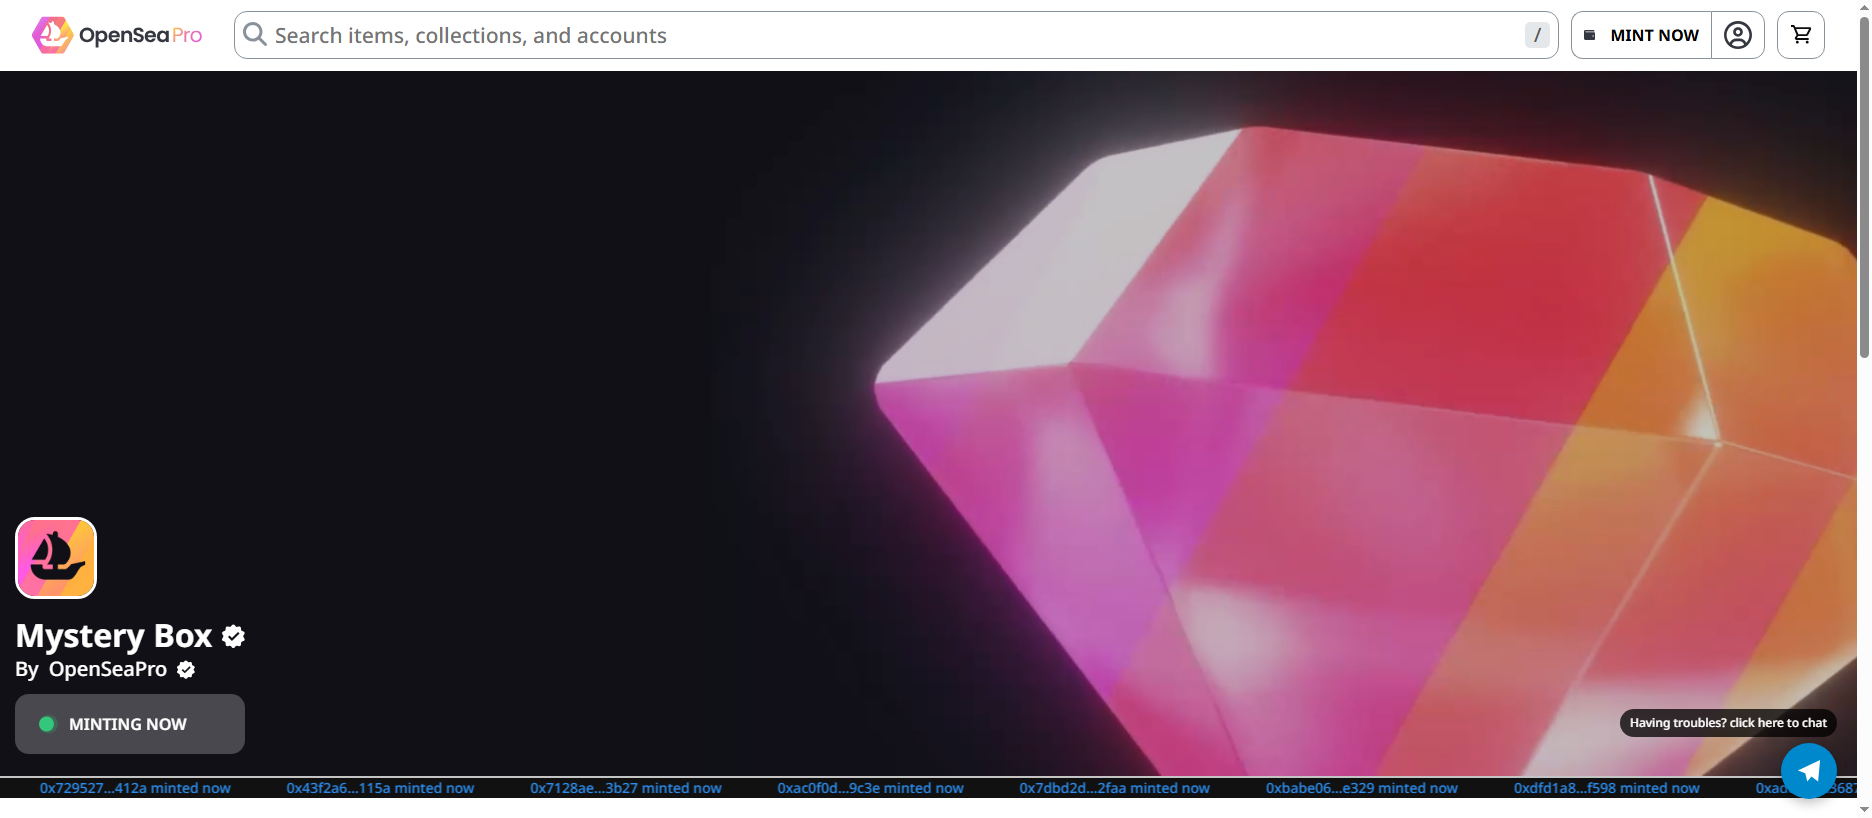
Task: Click the OpenSeaPro verified badge
Action: (x=186, y=670)
